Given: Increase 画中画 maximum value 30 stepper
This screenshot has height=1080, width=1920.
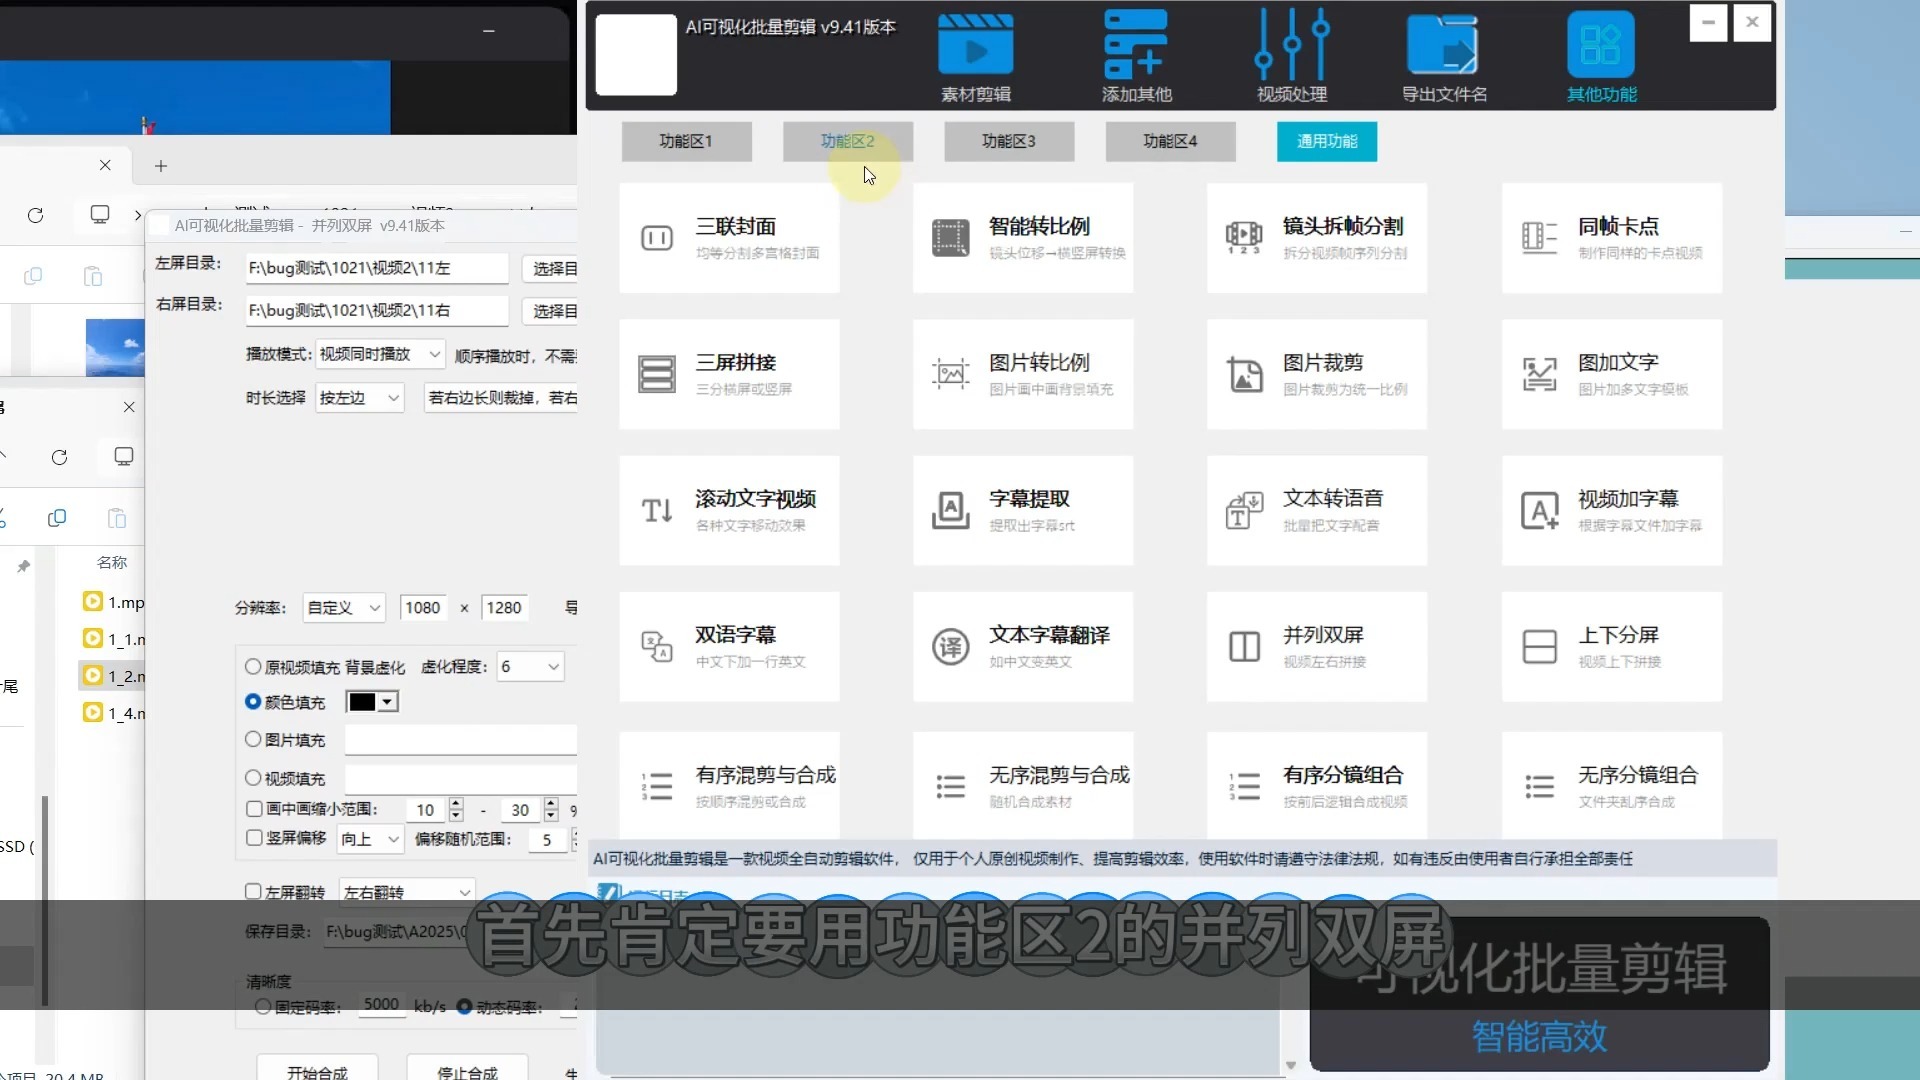Looking at the screenshot, I should (x=551, y=804).
